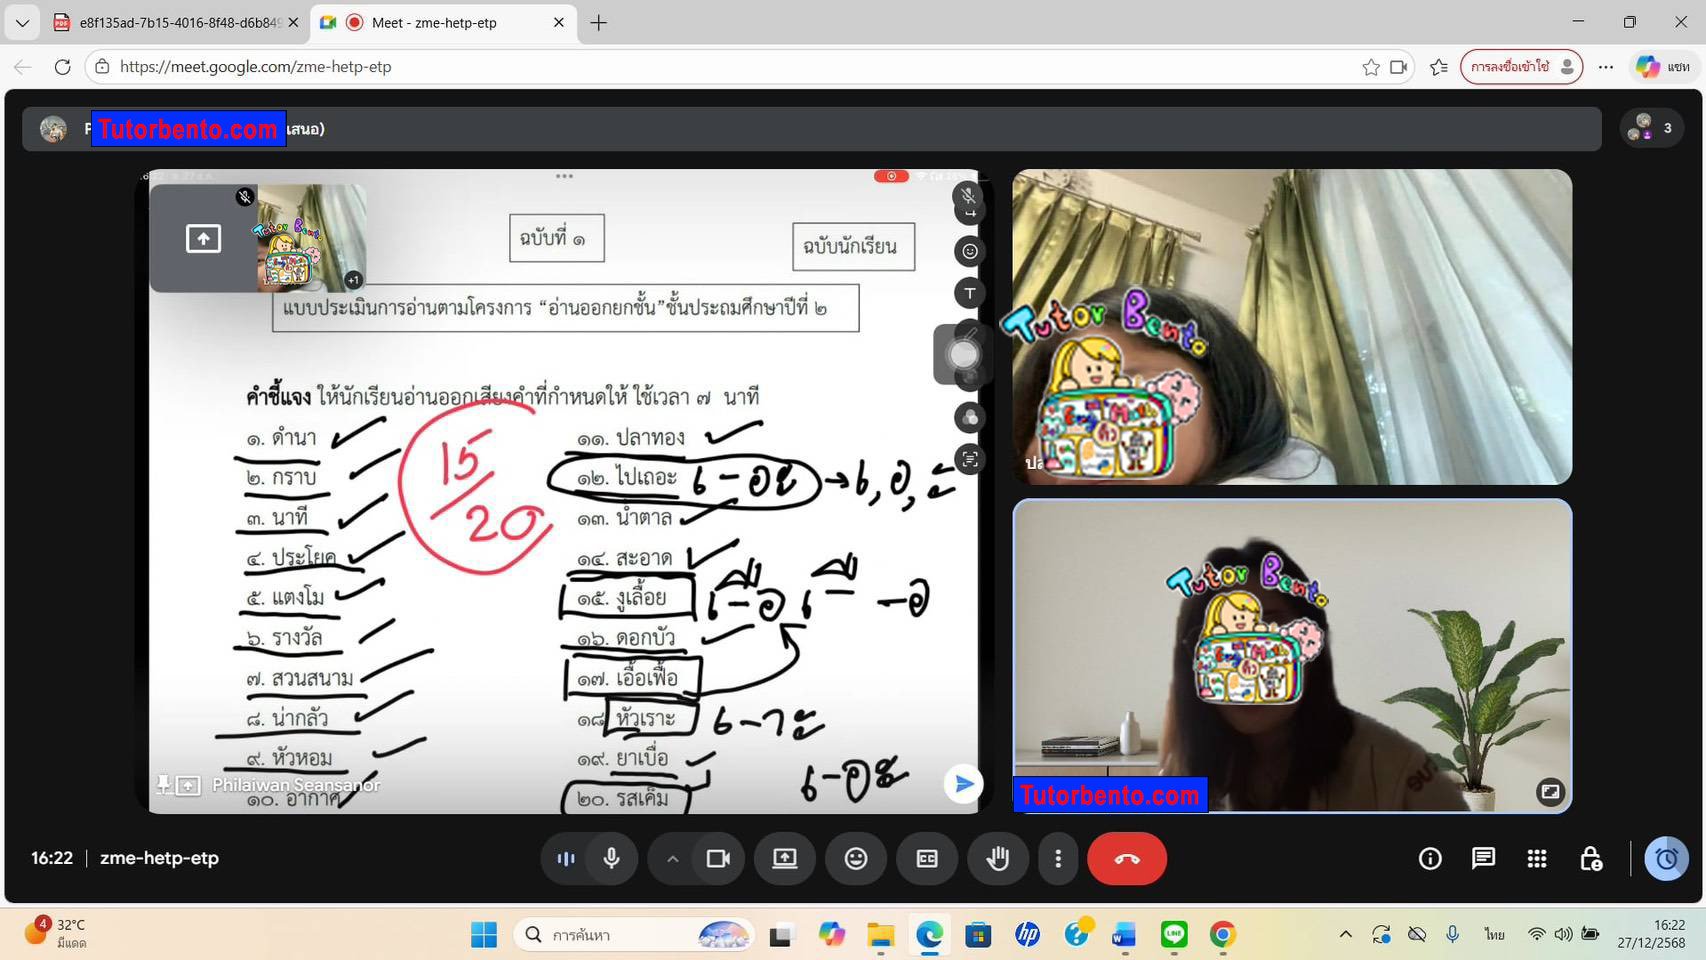Screen dimensions: 1706x960
Task: Toggle the annotation text tool on shared screen
Action: pyautogui.click(x=968, y=293)
